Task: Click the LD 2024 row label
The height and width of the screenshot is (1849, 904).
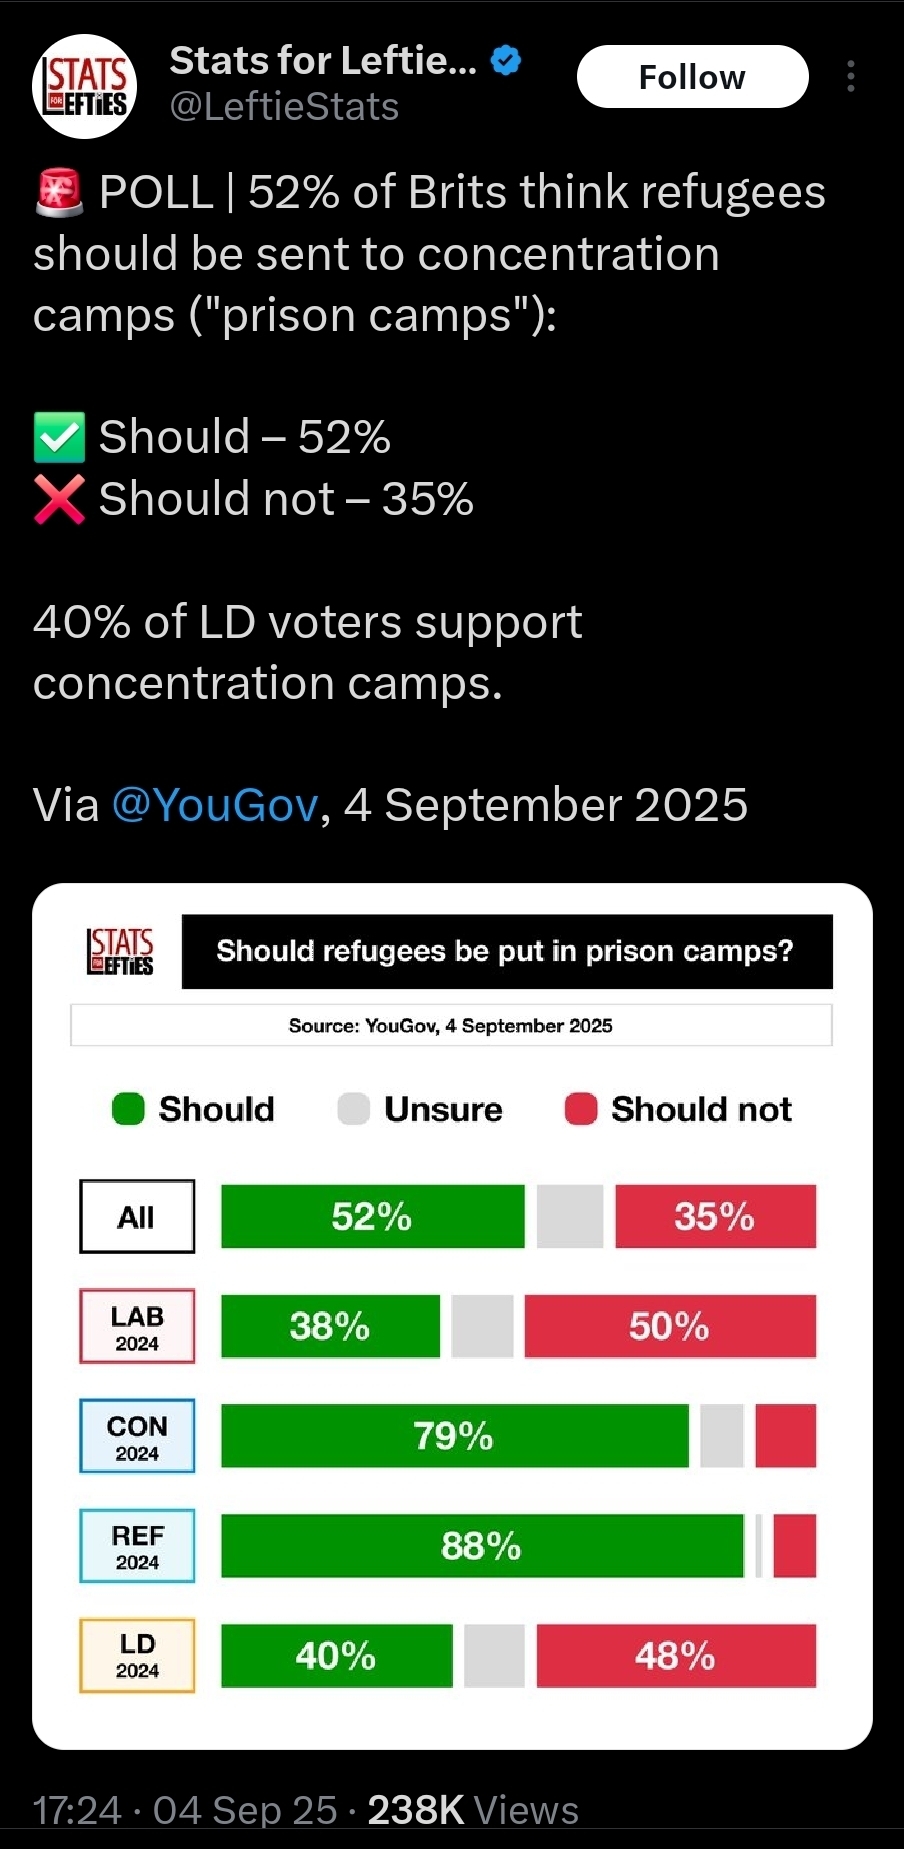Action: pyautogui.click(x=137, y=1655)
